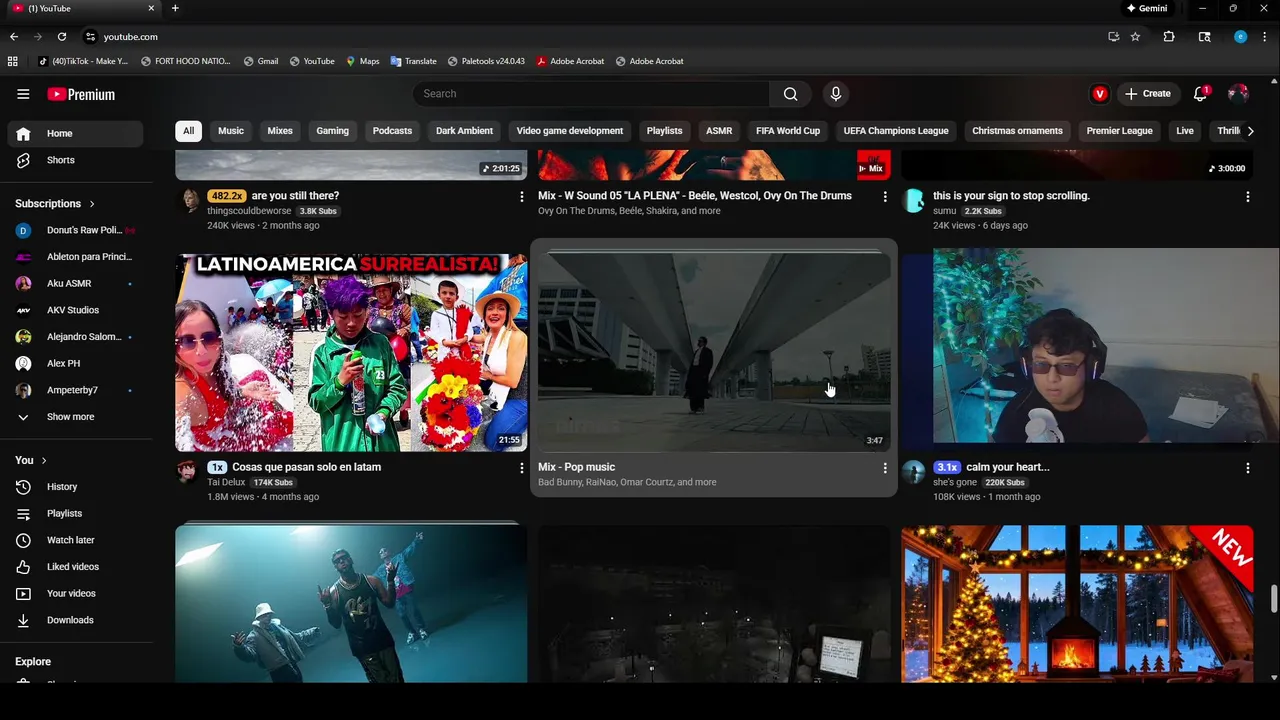Open the 'calm your heart...' thumbnail
The height and width of the screenshot is (720, 1280).
click(1090, 346)
